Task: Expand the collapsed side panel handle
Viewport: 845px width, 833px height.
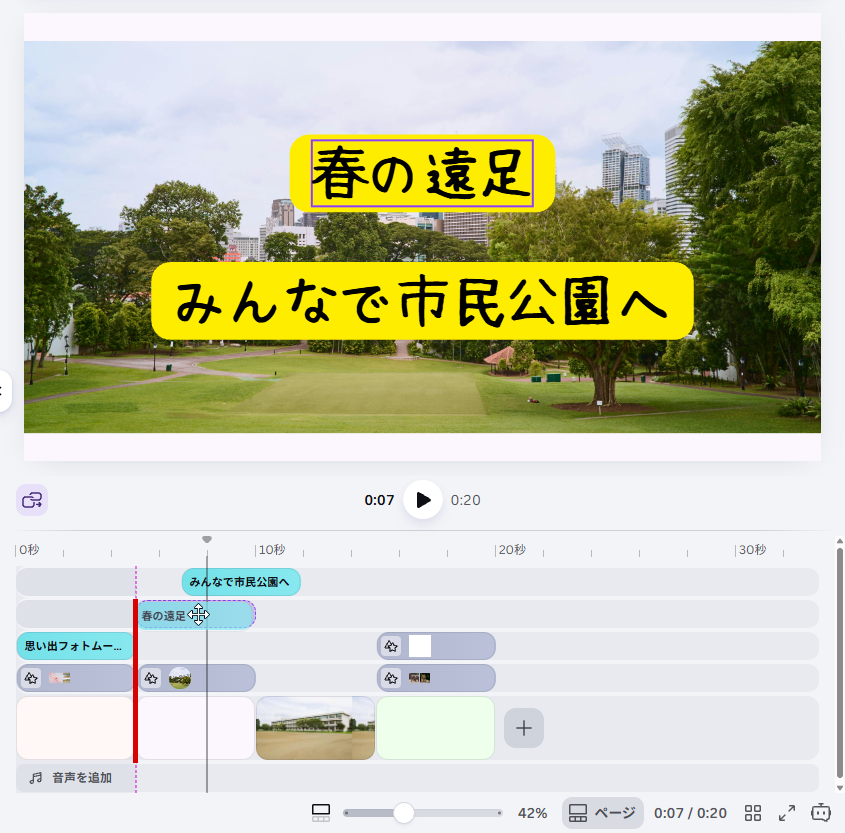Action: 4,391
